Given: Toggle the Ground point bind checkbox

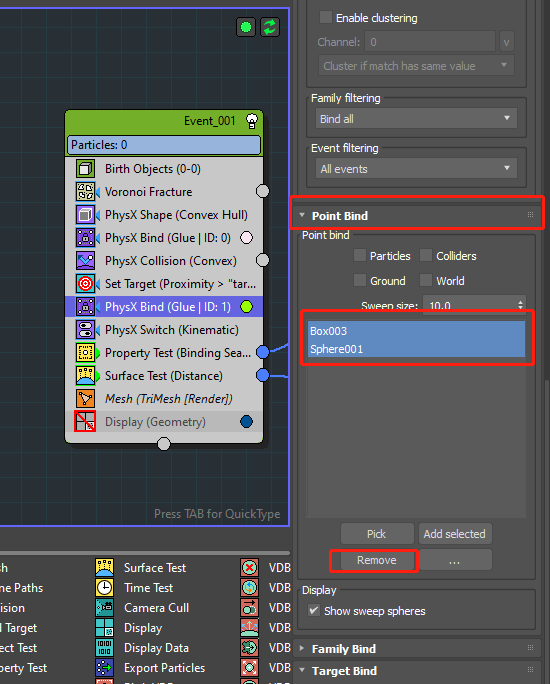Looking at the screenshot, I should tap(360, 280).
